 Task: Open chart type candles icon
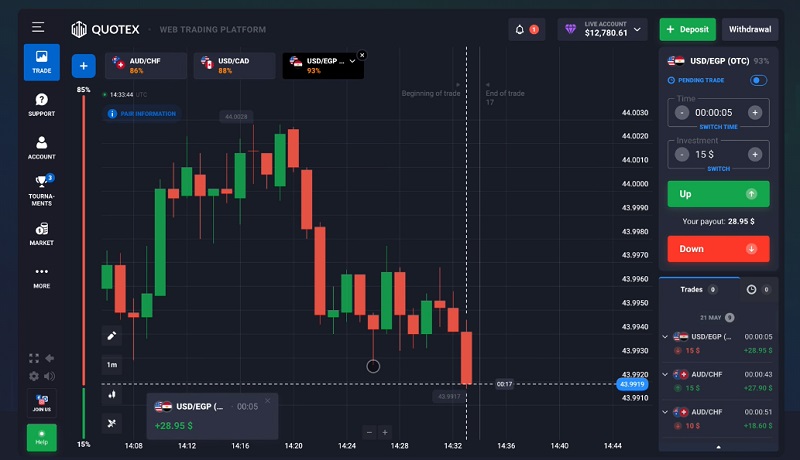112,394
